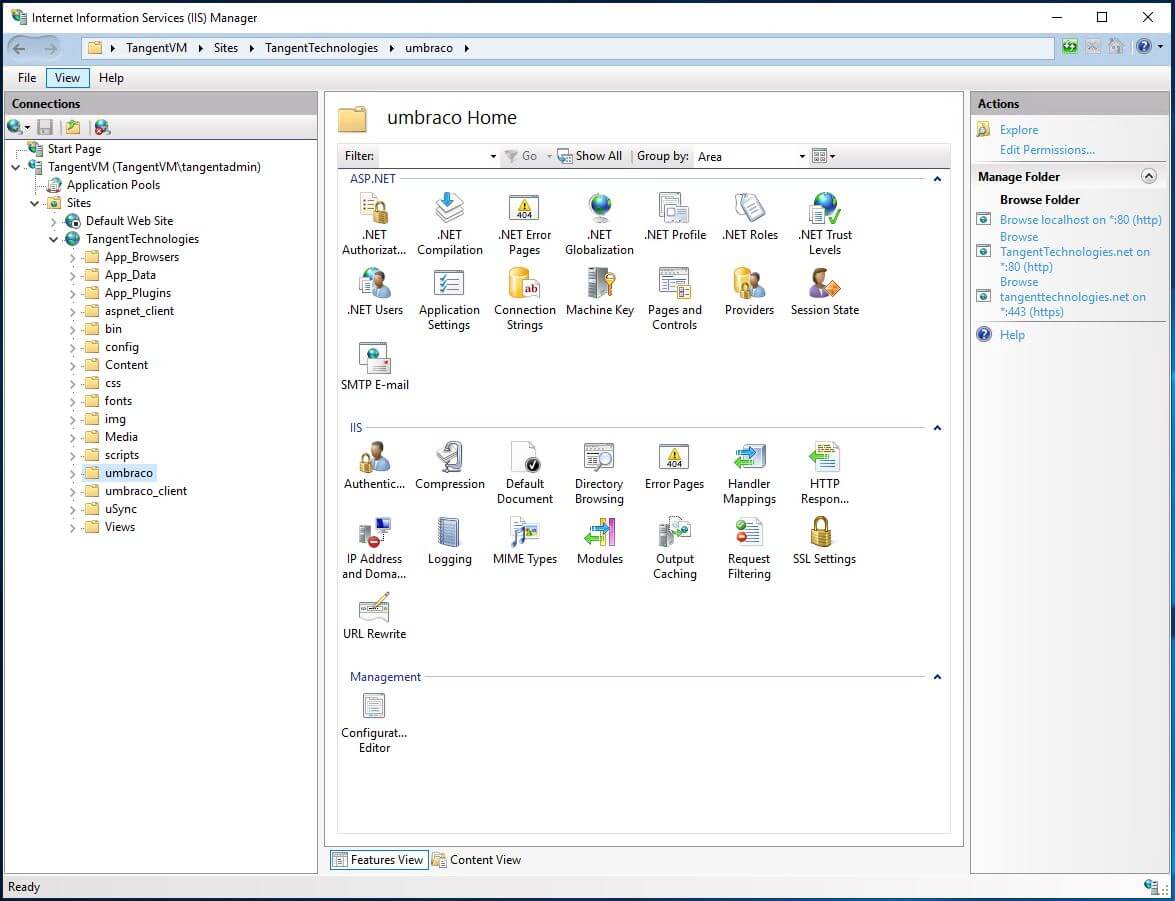Screen dimensions: 1175x901
Task: Collapse the IIS feature group
Action: (937, 428)
